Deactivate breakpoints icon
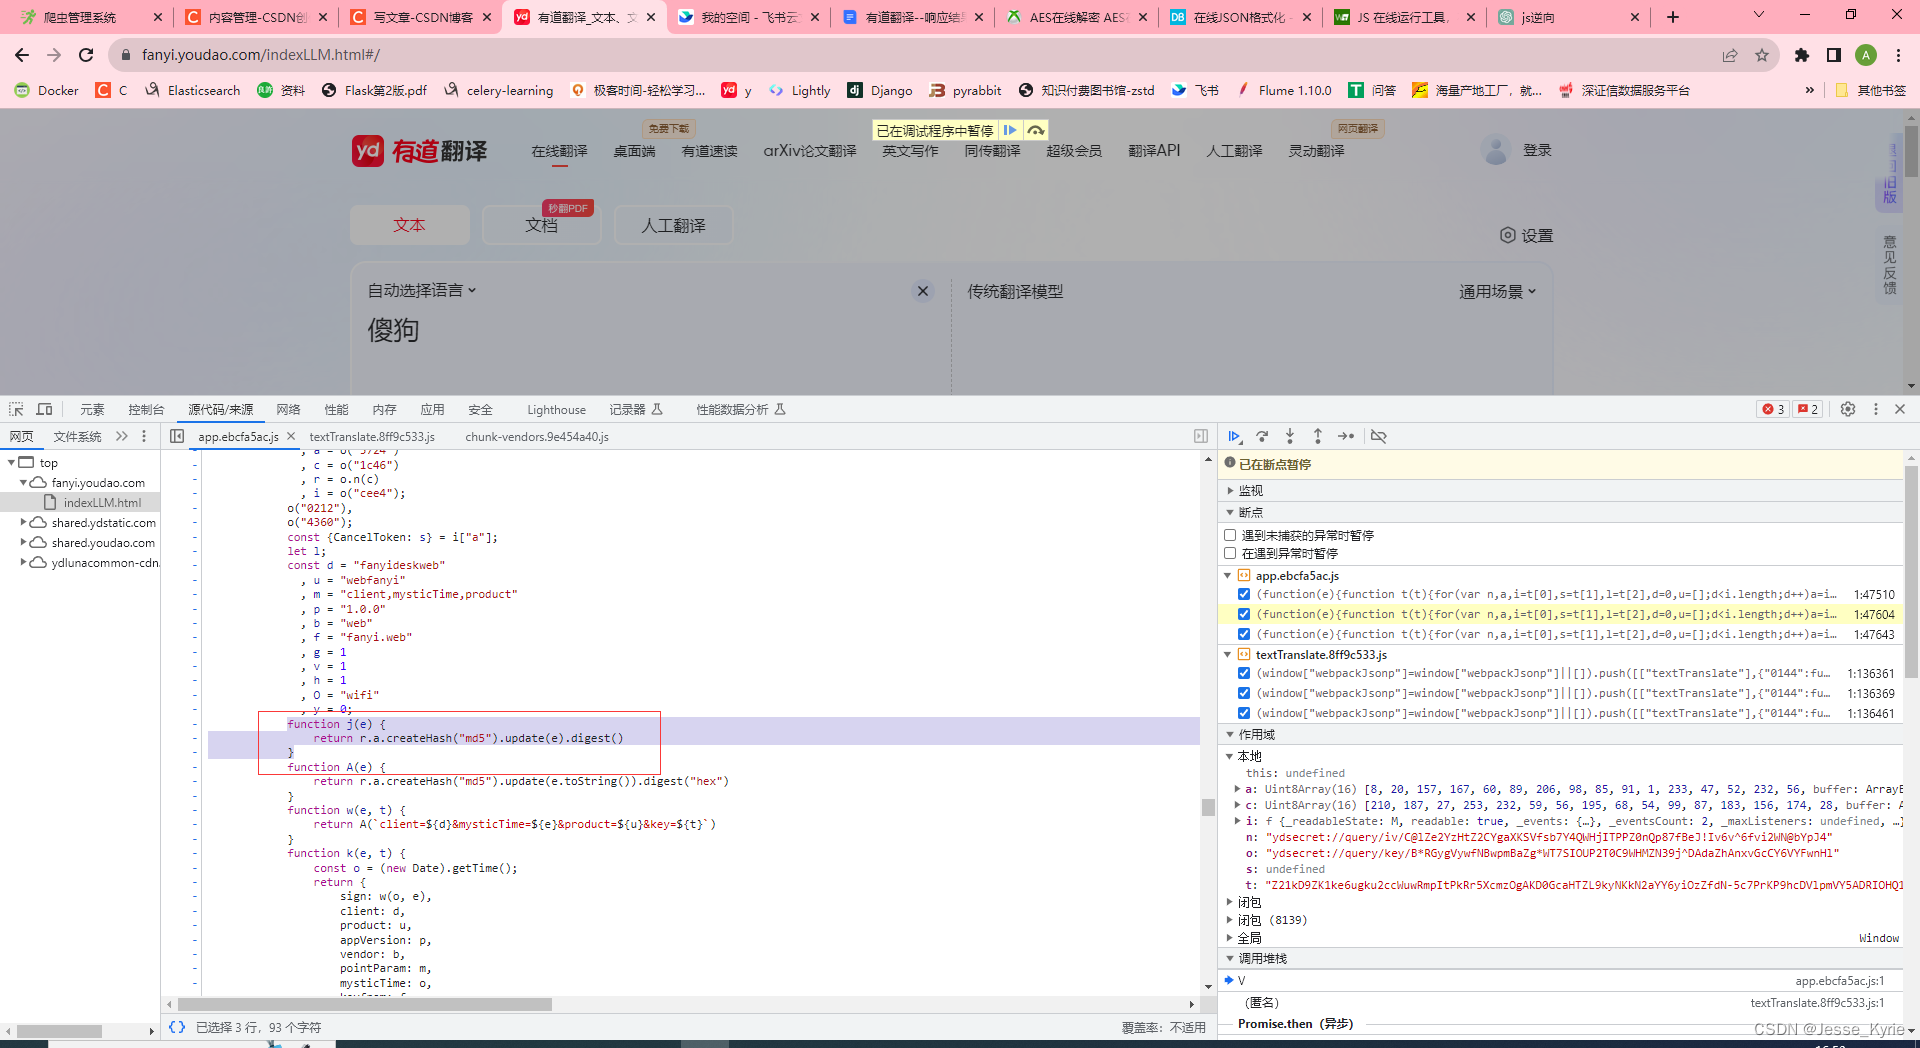The height and width of the screenshot is (1048, 1920). tap(1379, 436)
